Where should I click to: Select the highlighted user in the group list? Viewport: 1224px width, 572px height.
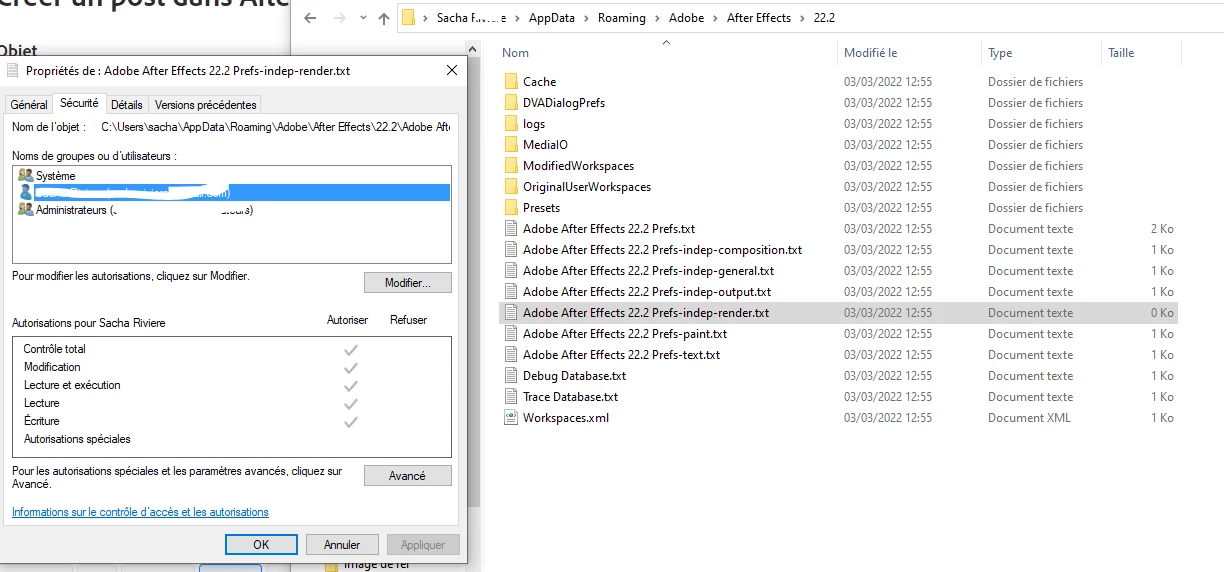pyautogui.click(x=232, y=192)
